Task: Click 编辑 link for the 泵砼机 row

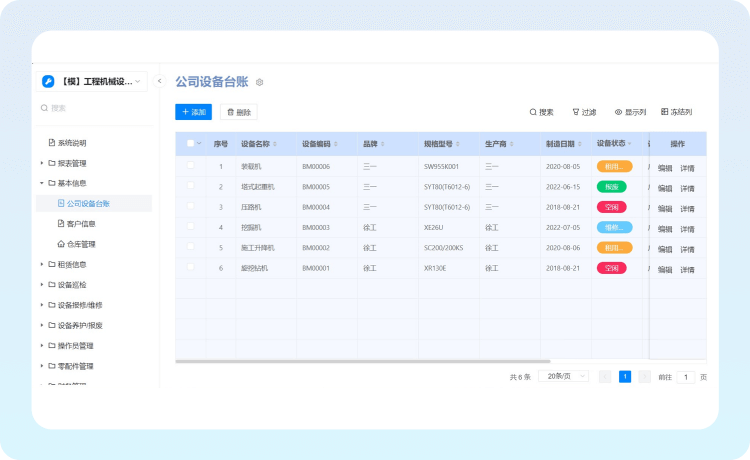Action: point(665,168)
